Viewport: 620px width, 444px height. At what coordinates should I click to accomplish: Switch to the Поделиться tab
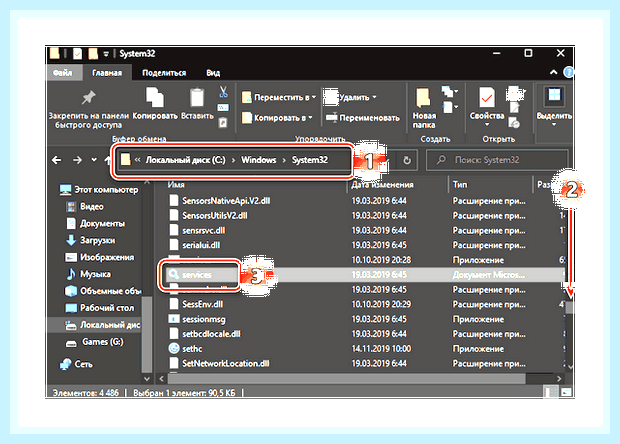(x=164, y=73)
